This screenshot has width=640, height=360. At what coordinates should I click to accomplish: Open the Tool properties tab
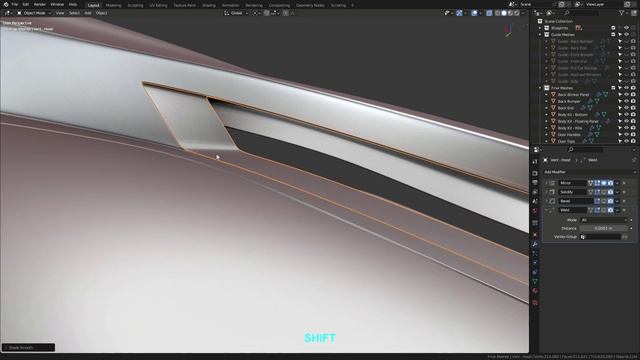point(535,162)
